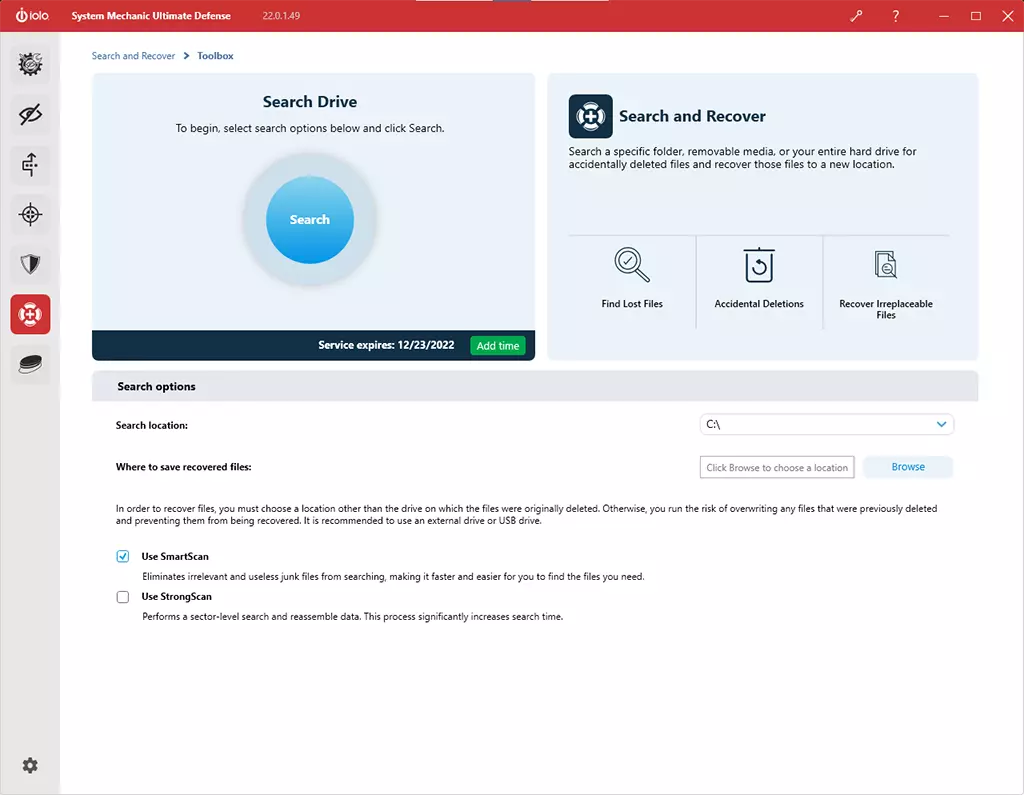Minimize the System Mechanic window
Screen dimensions: 1024x795
pyautogui.click(x=944, y=16)
